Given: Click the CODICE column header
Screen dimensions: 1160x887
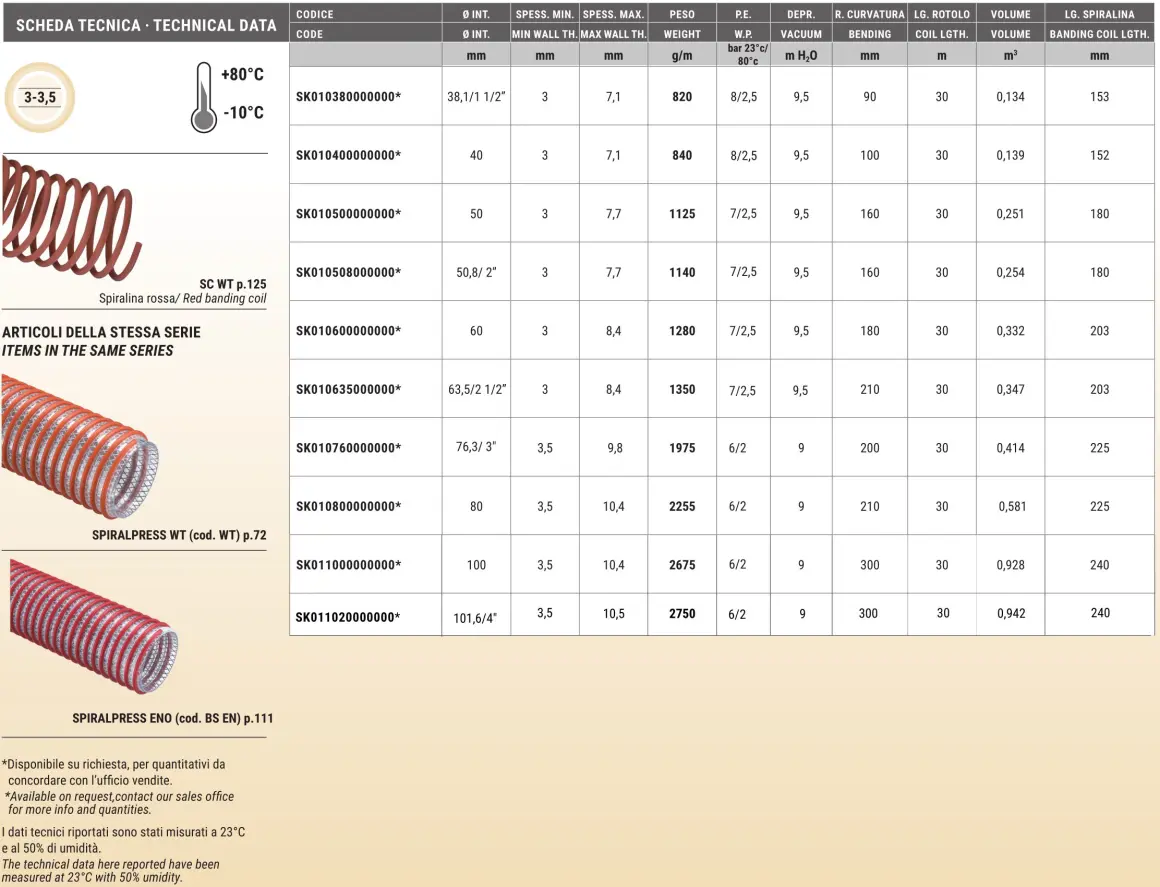Looking at the screenshot, I should [x=315, y=15].
